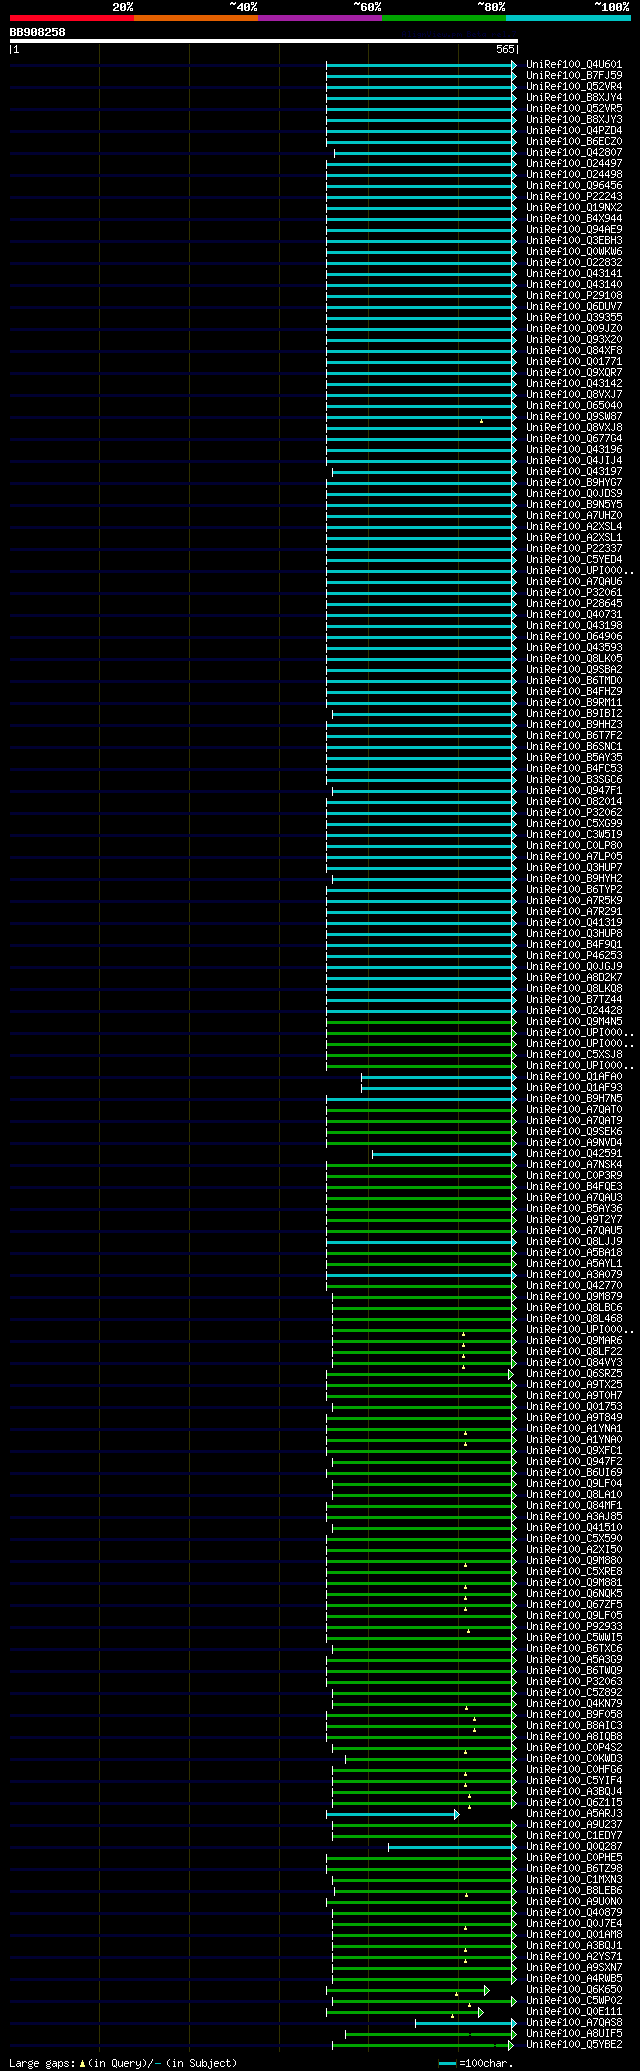Select hit UniRef100_Q1AF93
This screenshot has height=2071, width=640.
[x=574, y=1087]
